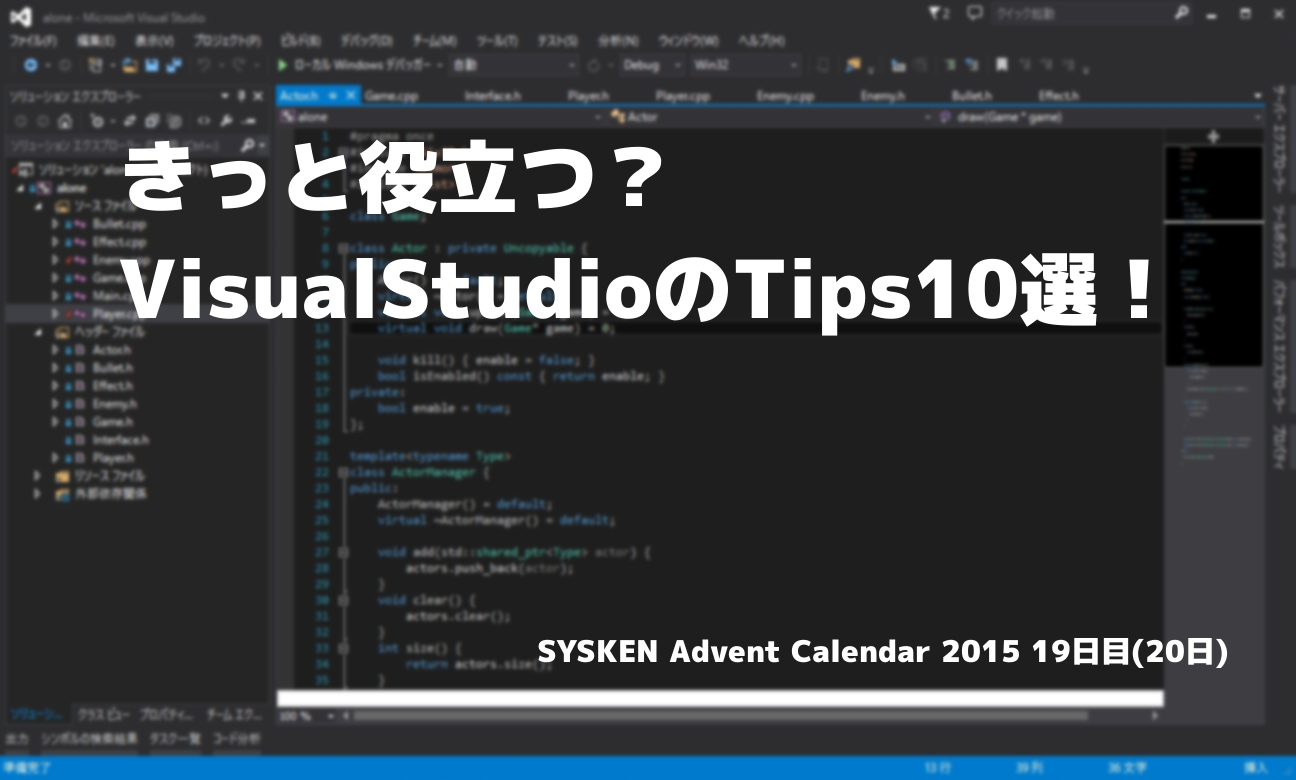Expand the 外部依存関係 node
Image resolution: width=1296 pixels, height=780 pixels.
pos(39,493)
